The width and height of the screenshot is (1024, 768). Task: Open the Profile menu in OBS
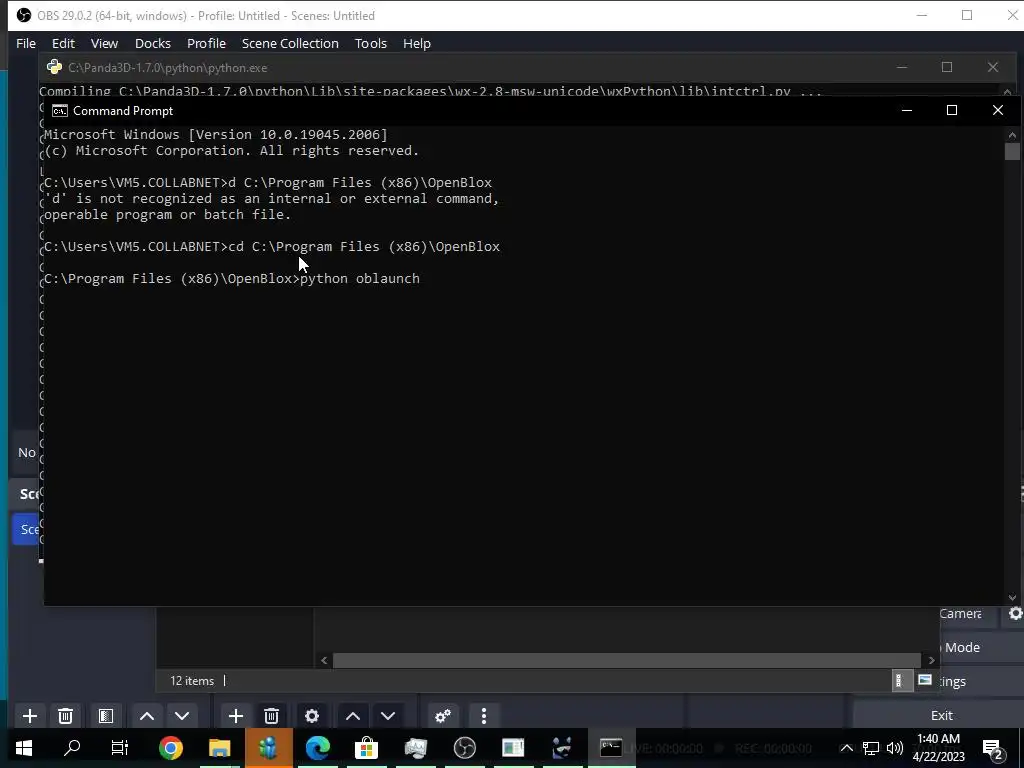coord(206,43)
